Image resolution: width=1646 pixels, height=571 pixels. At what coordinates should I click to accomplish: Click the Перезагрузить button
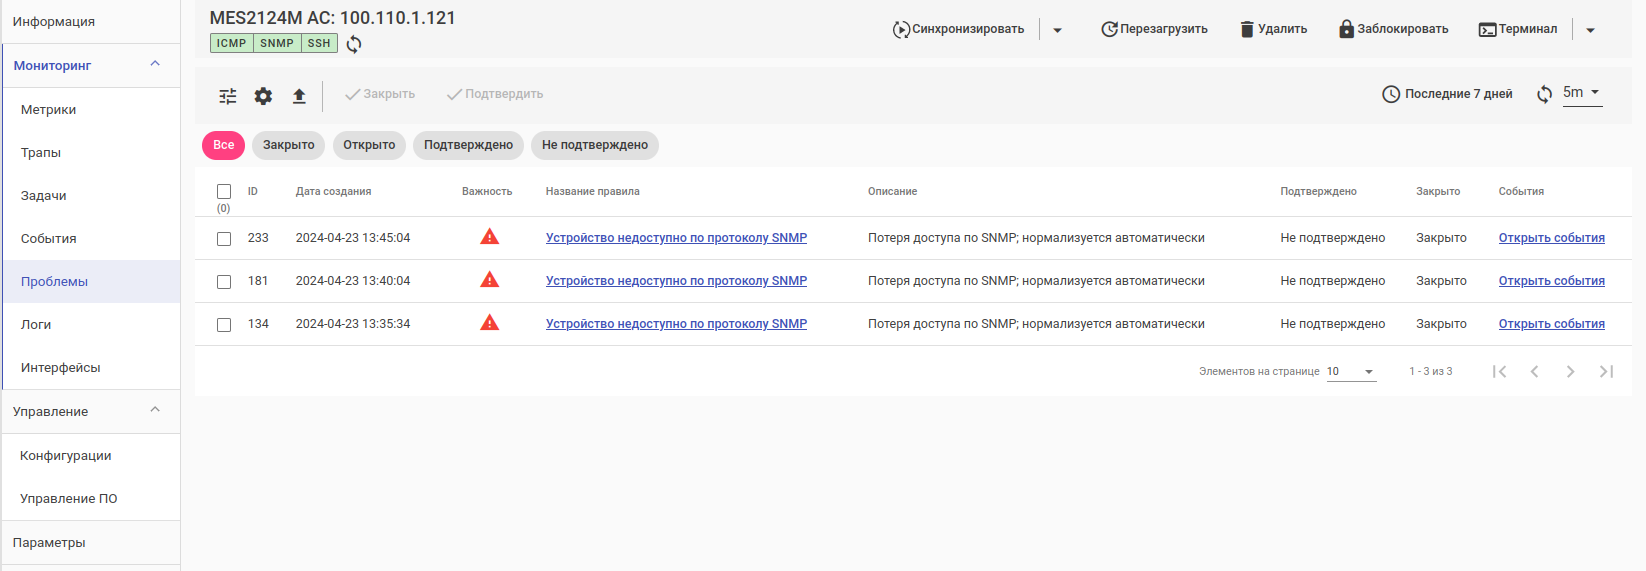coord(1154,29)
